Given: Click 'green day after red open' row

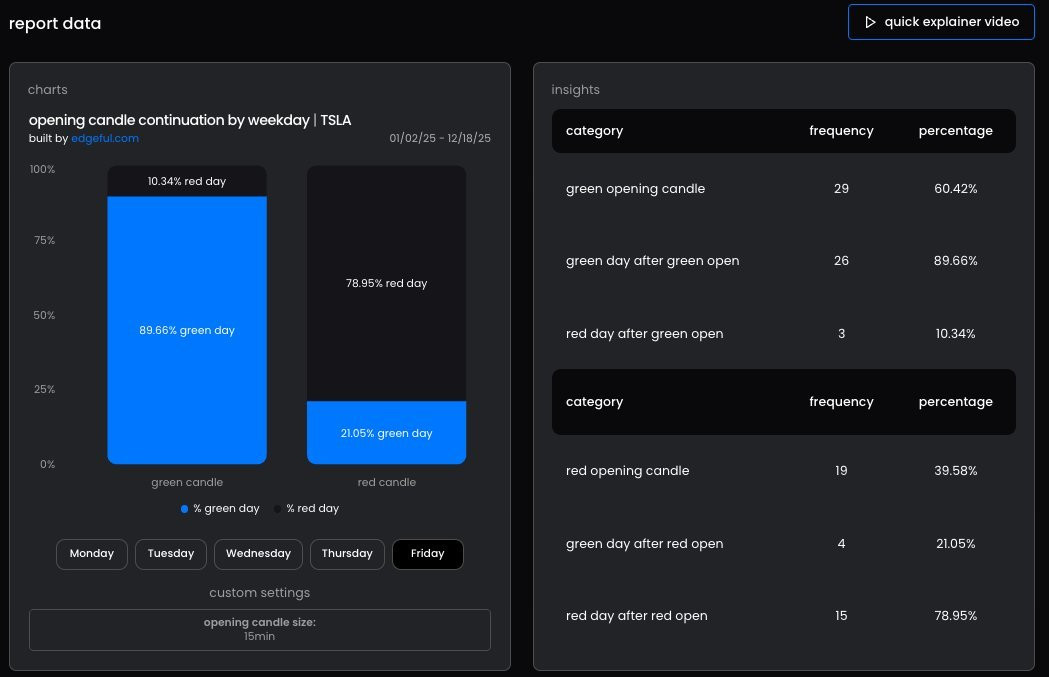Looking at the screenshot, I should pos(783,544).
